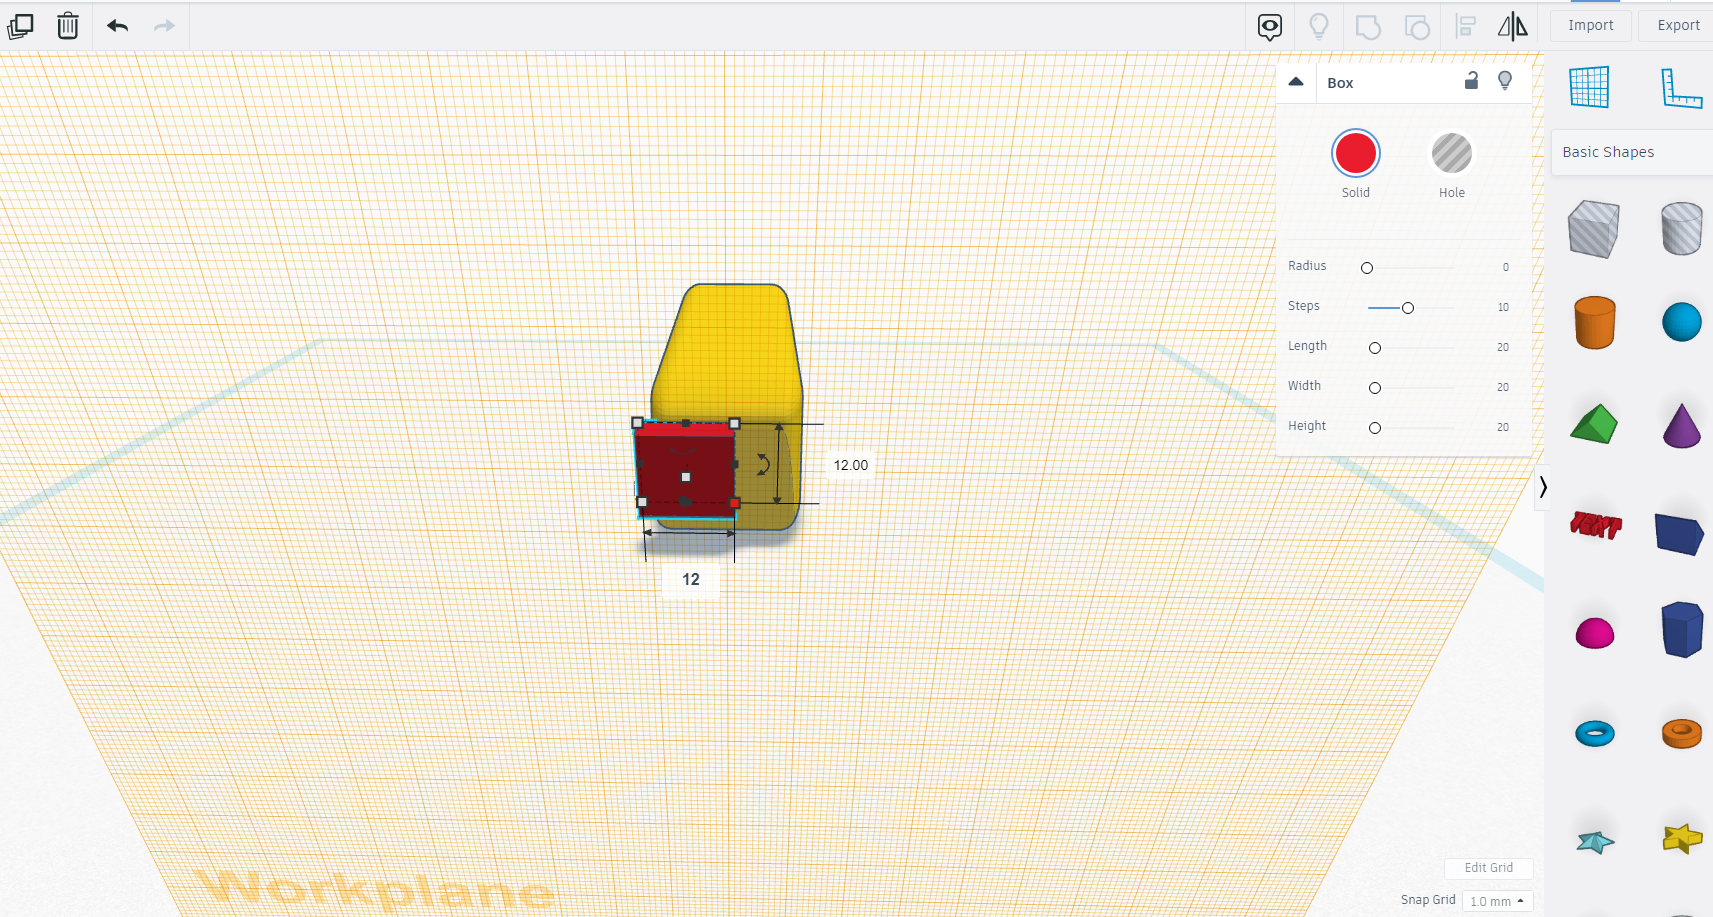
Task: Undo the last action
Action: (117, 26)
